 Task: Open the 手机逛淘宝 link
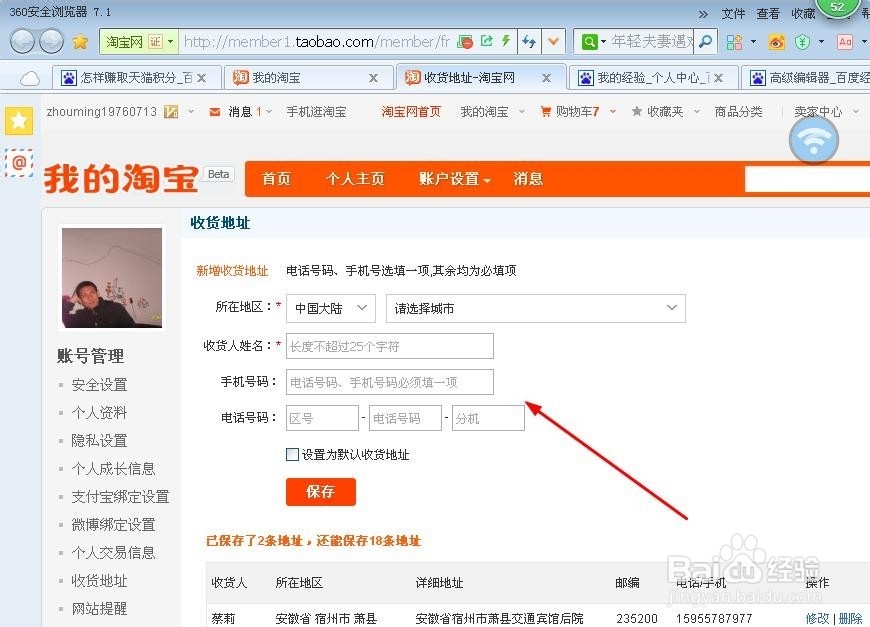[316, 112]
